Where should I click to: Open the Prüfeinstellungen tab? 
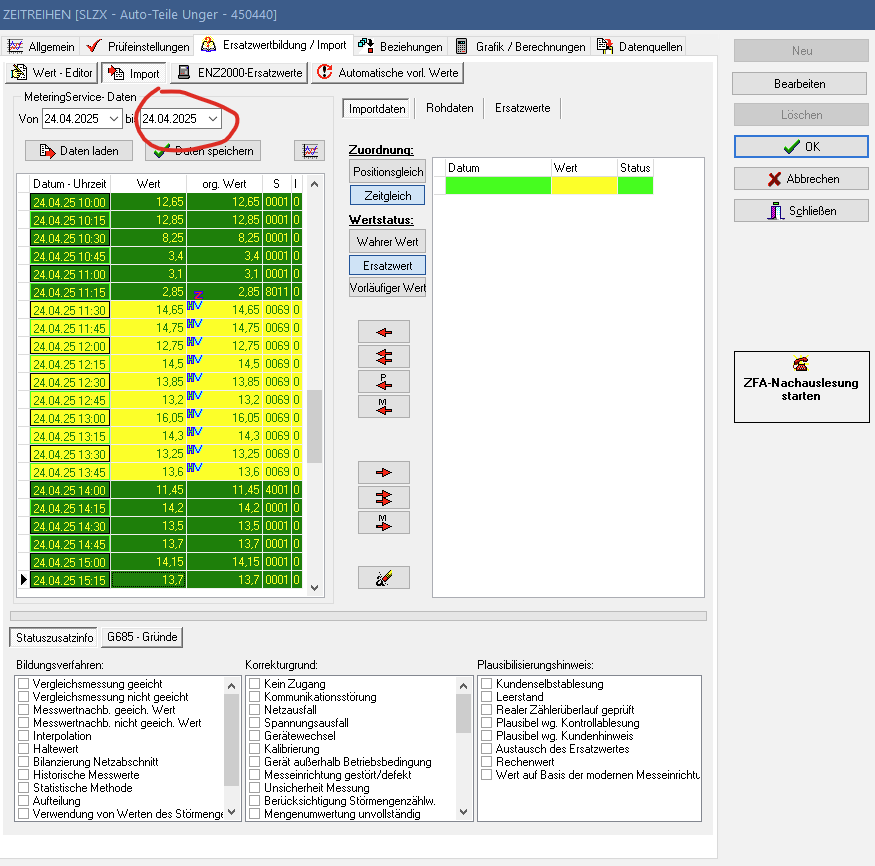138,47
